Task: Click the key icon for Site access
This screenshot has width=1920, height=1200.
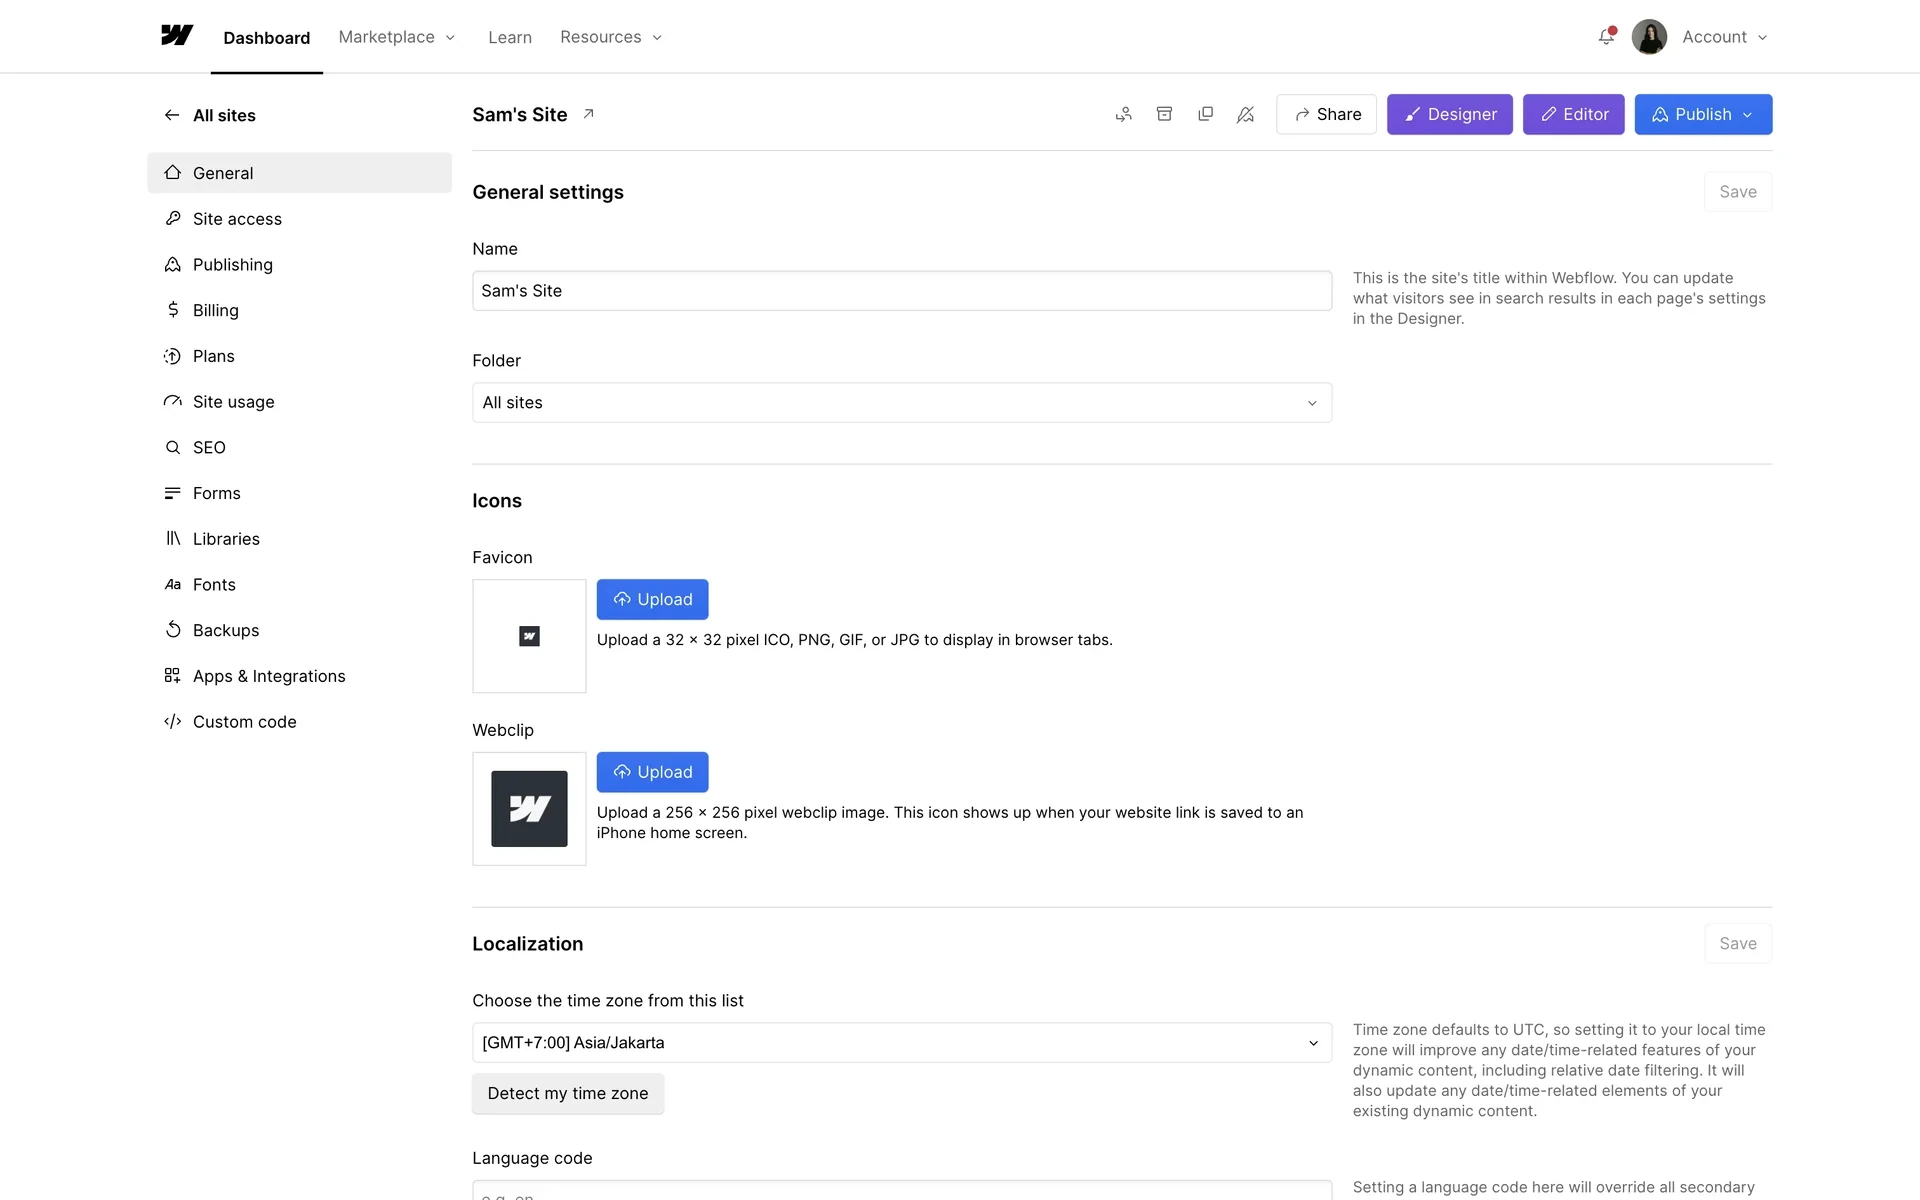Action: [173, 218]
